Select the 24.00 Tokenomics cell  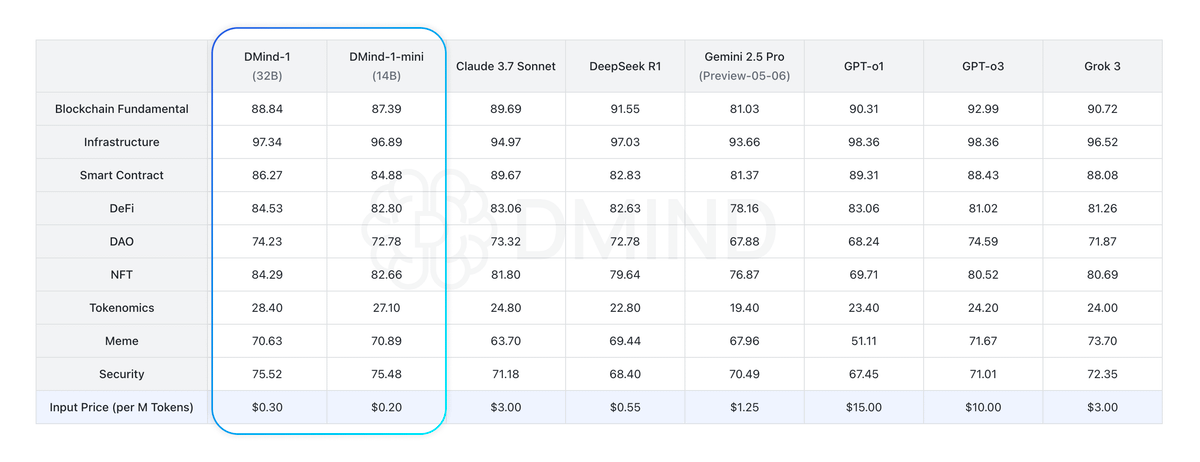click(x=1103, y=308)
